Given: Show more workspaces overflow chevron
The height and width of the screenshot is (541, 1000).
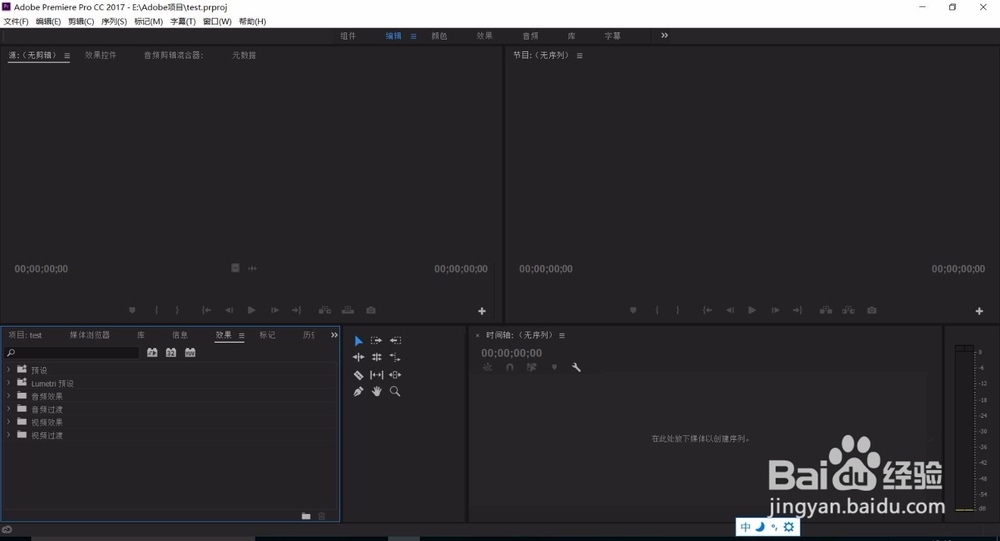Looking at the screenshot, I should point(665,36).
